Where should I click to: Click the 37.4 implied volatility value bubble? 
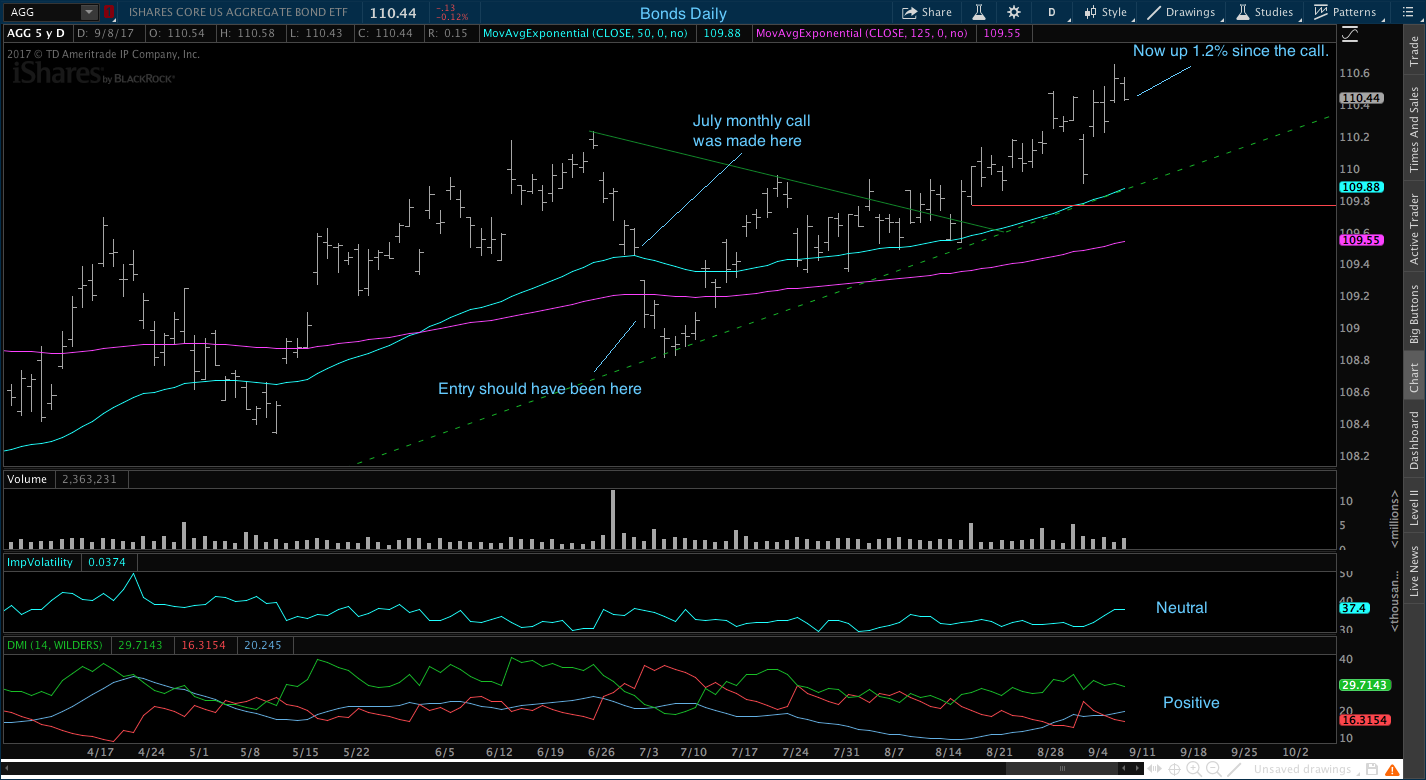[x=1353, y=607]
